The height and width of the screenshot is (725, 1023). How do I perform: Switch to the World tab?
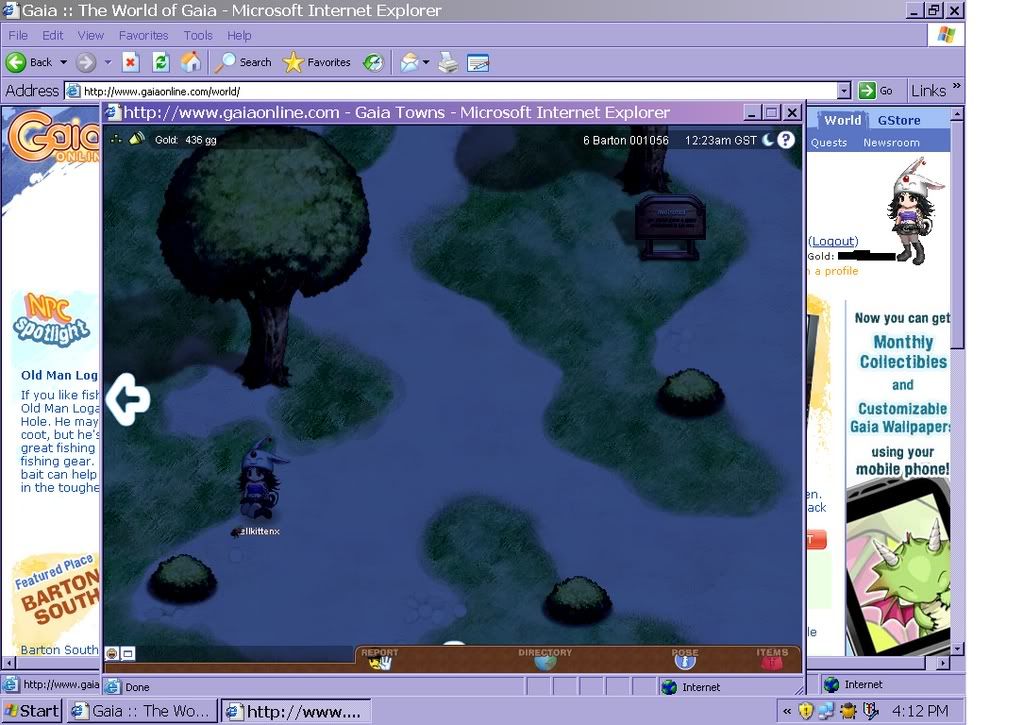coord(842,120)
